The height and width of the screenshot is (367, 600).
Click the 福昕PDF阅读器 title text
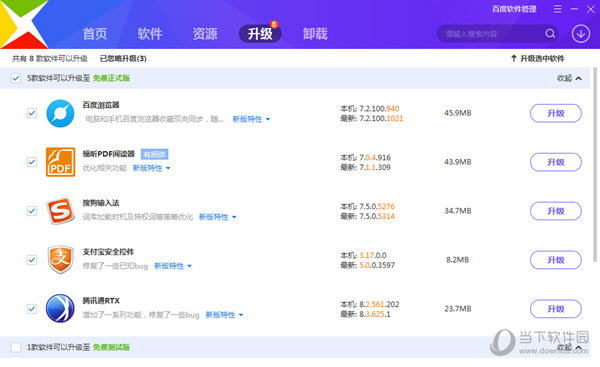109,154
